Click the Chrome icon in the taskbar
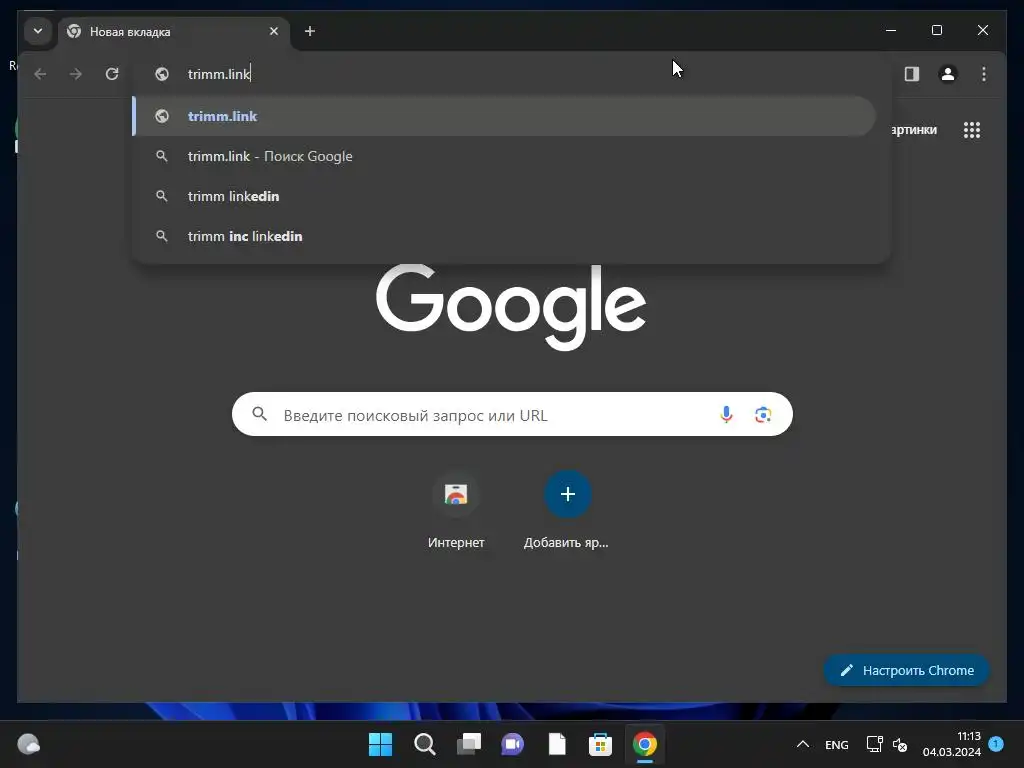Image resolution: width=1024 pixels, height=768 pixels. pyautogui.click(x=645, y=744)
